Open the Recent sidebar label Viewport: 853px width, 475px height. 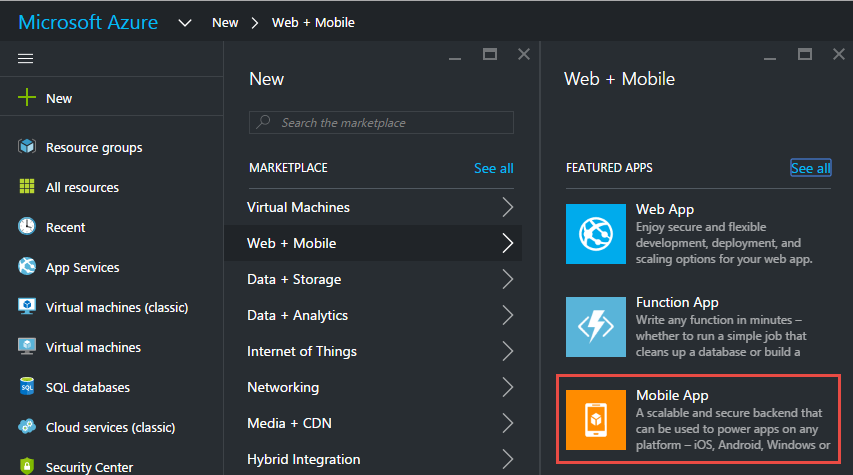[65, 227]
